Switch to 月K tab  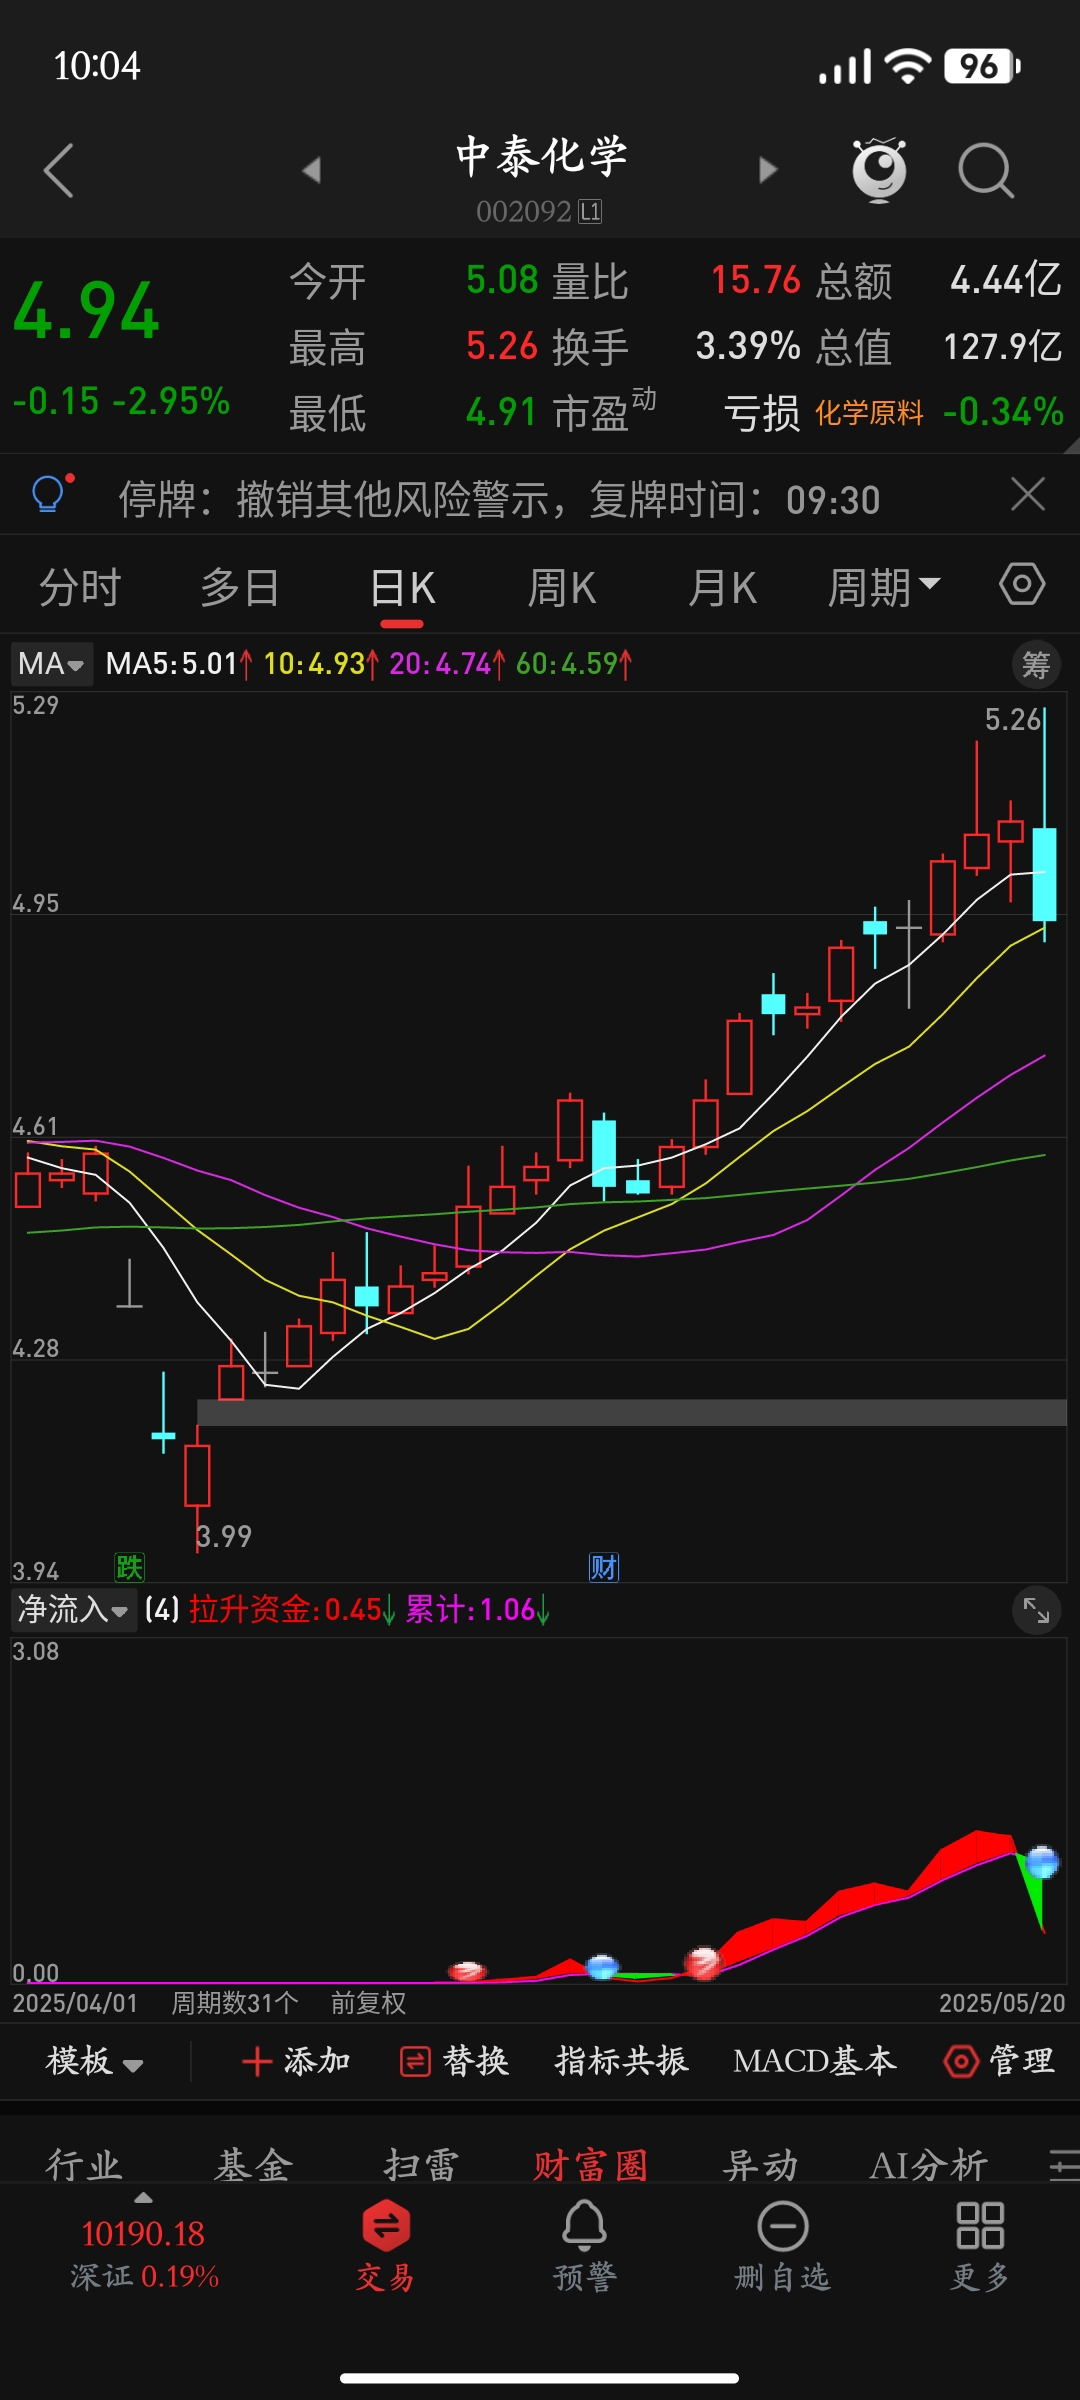coord(722,587)
